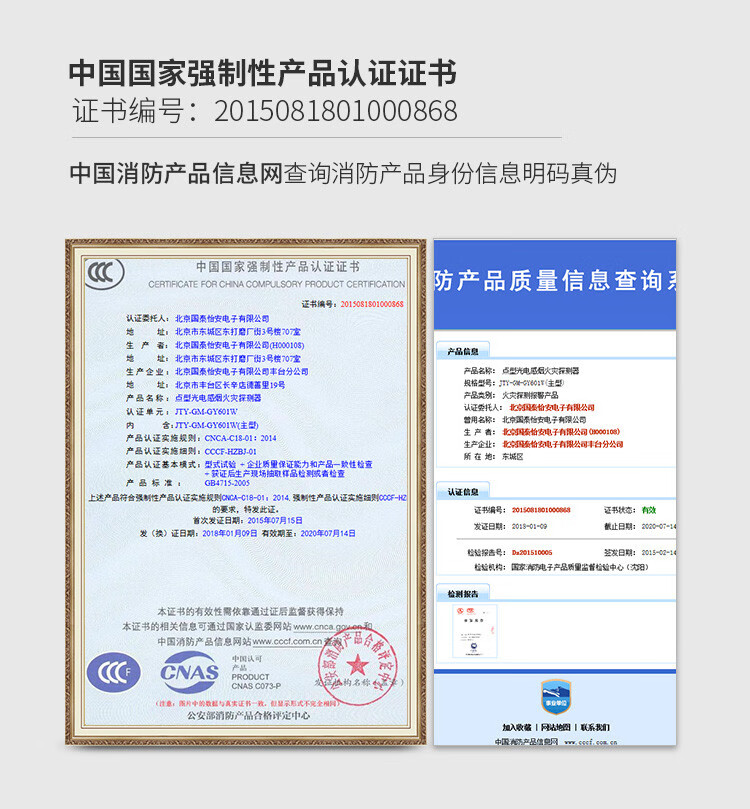Click red notice text at certificate bottom

pyautogui.click(x=247, y=704)
